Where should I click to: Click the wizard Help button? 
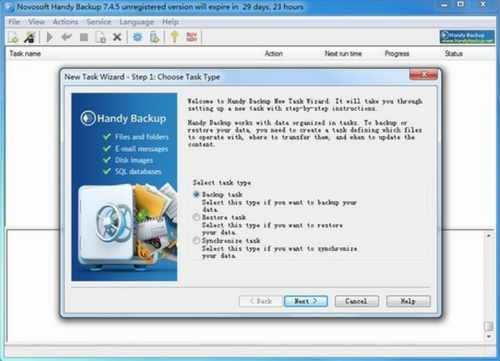408,301
